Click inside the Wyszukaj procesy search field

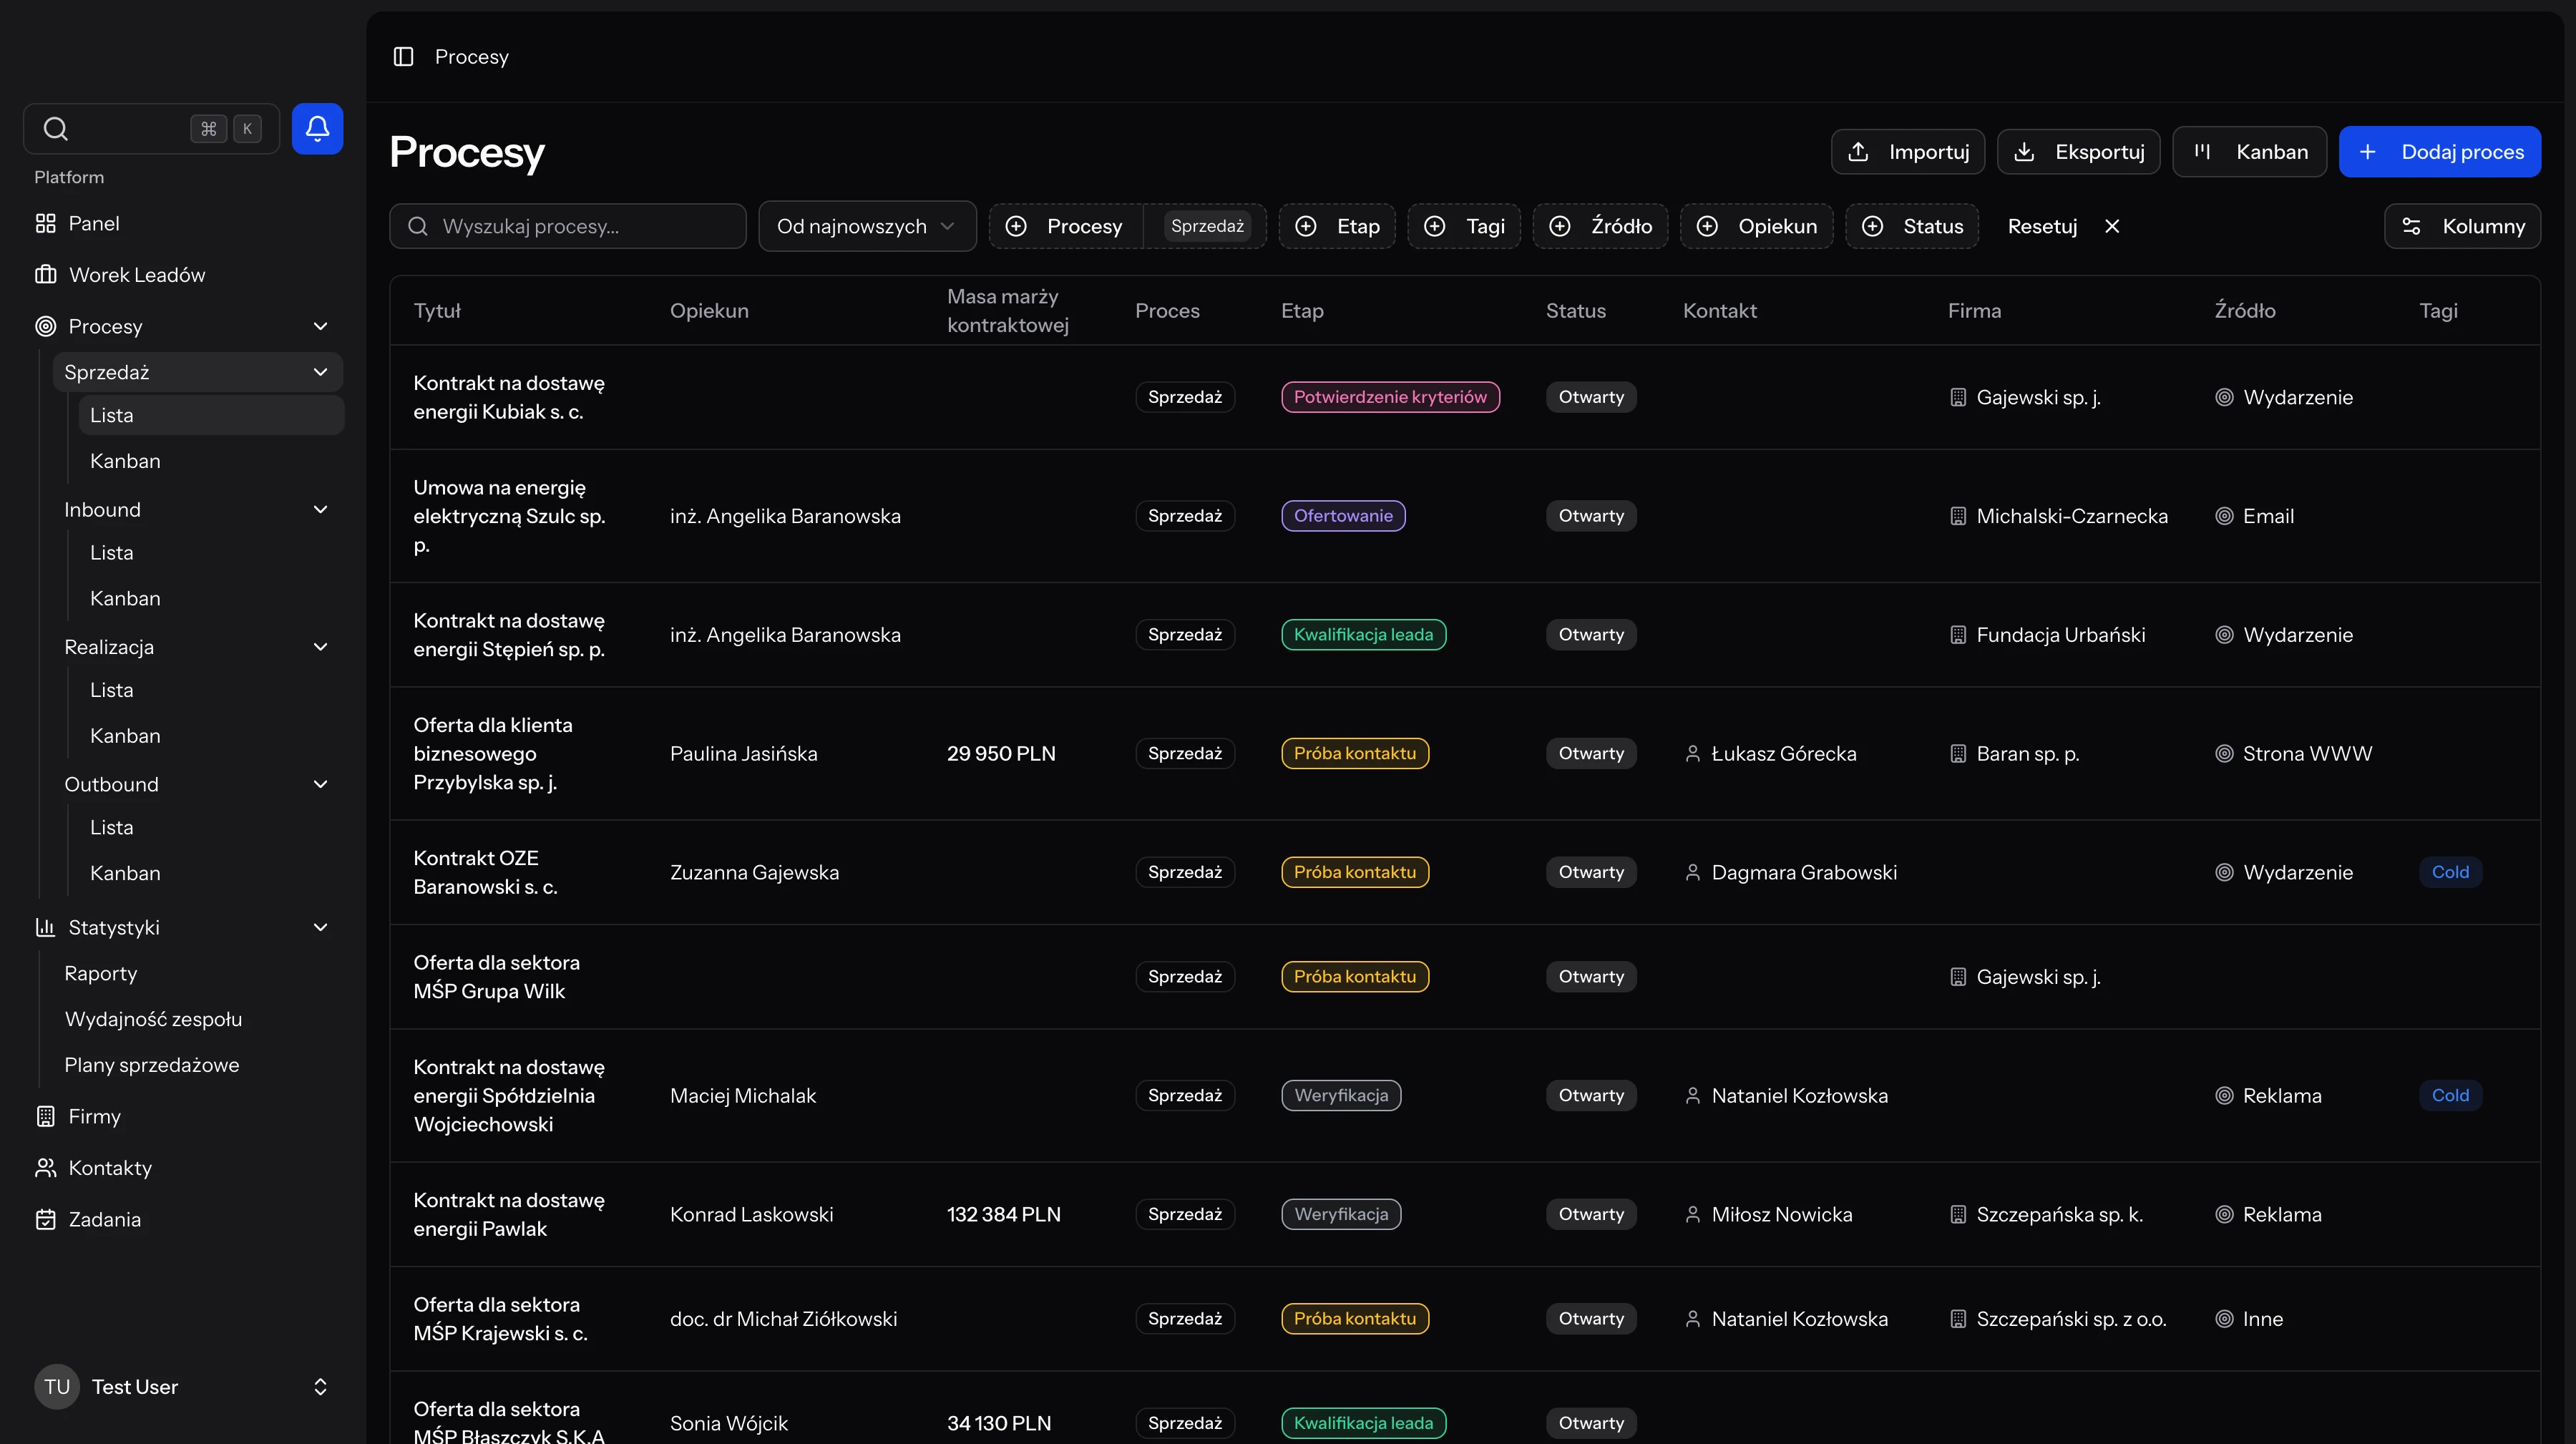[567, 226]
